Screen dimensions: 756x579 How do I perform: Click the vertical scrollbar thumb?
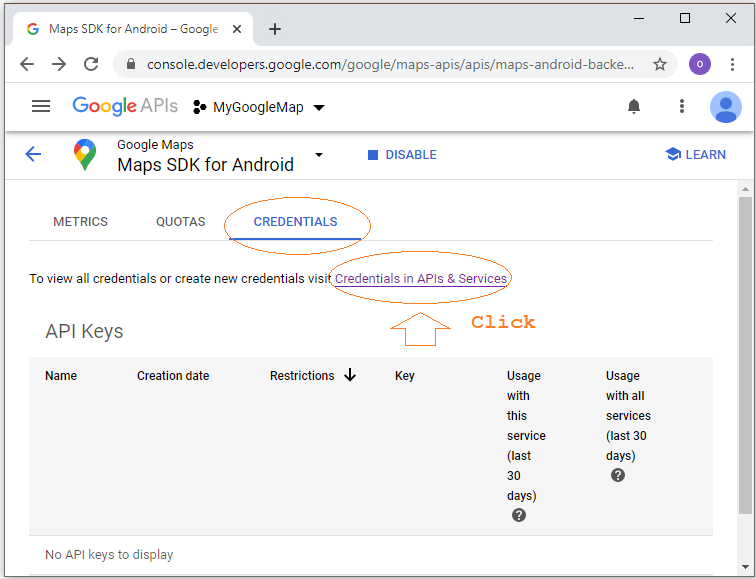coord(745,355)
